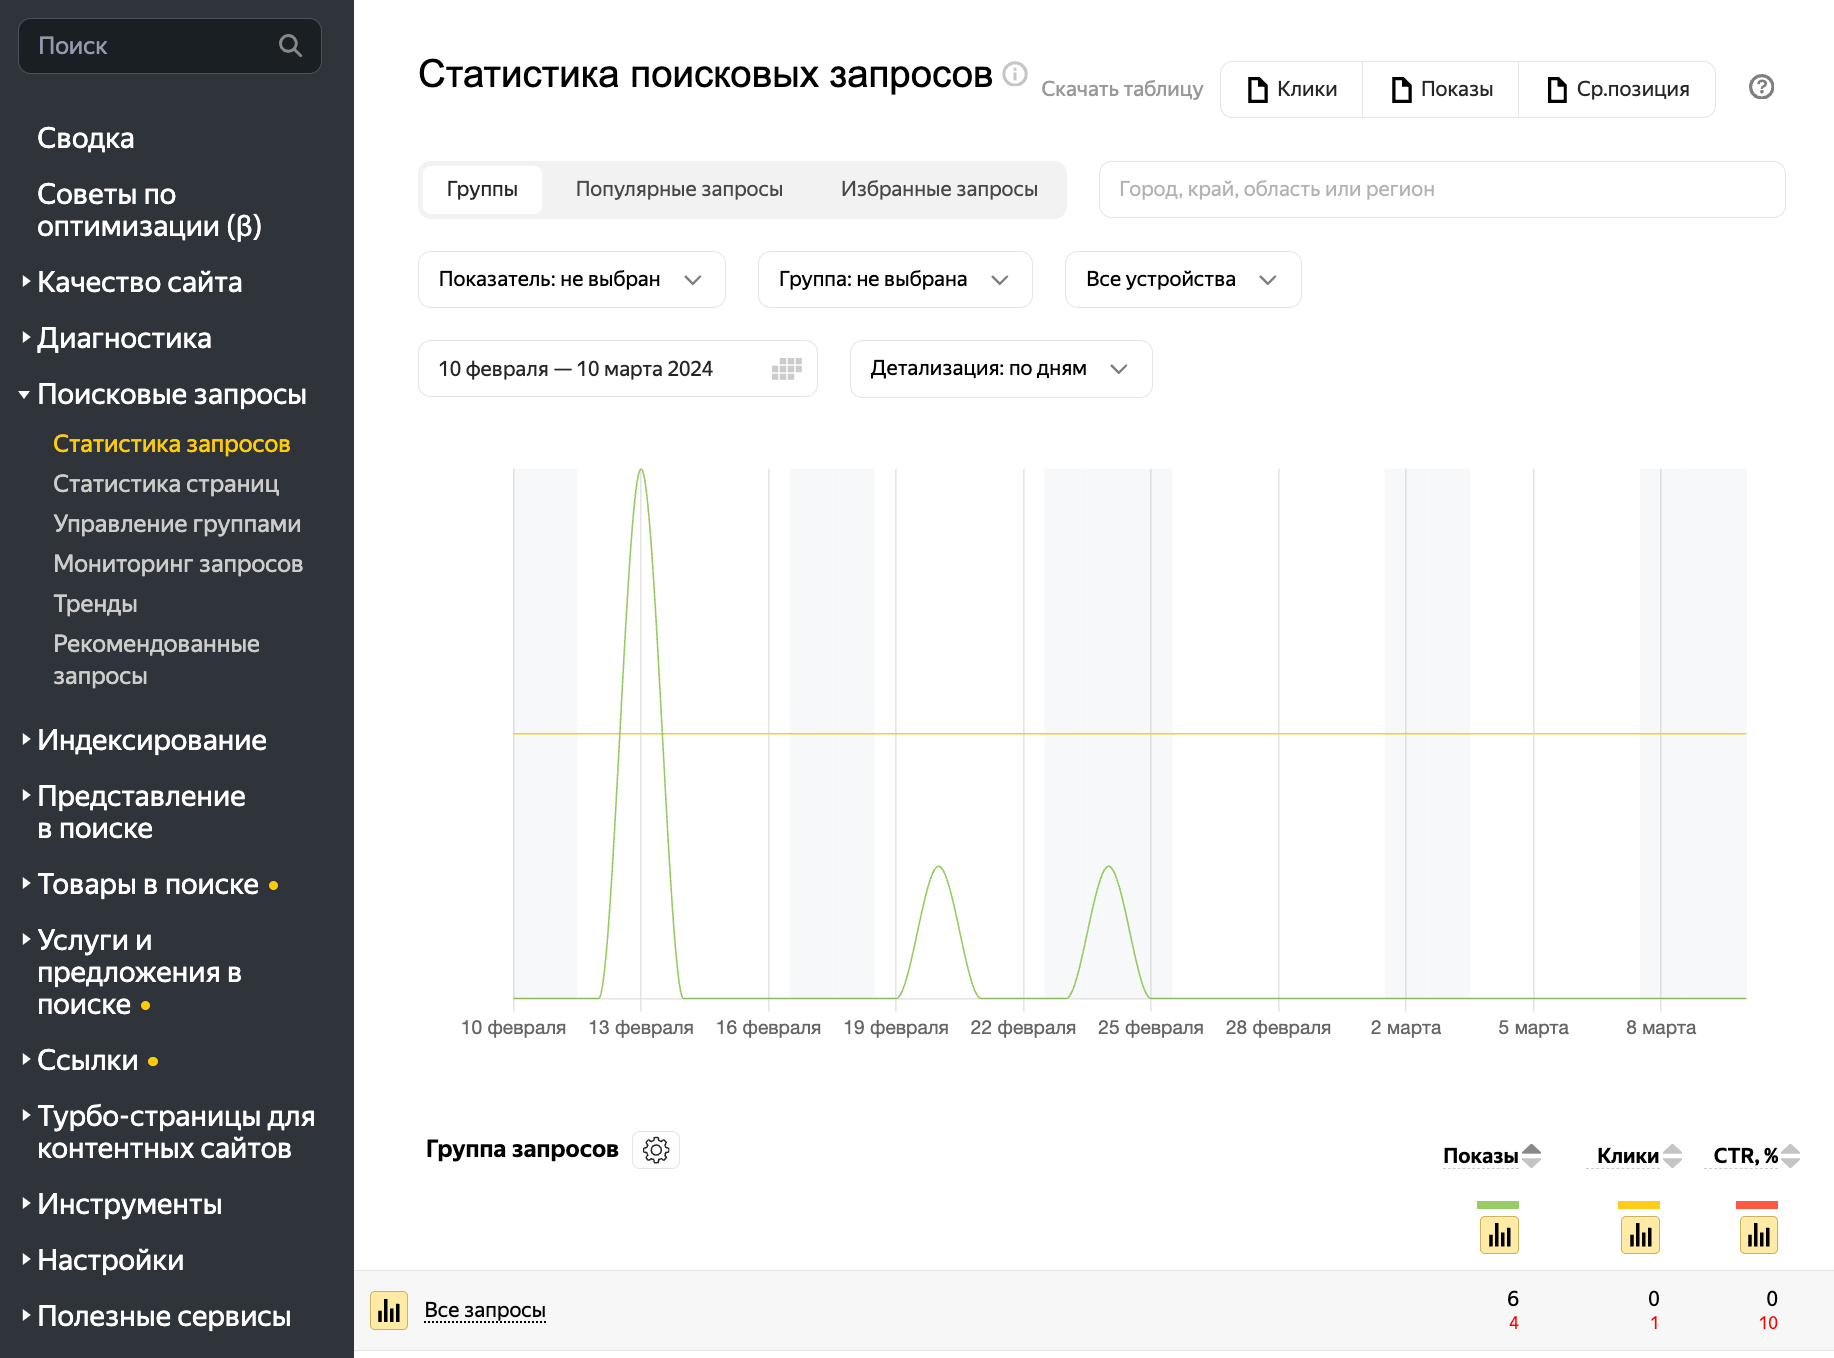1834x1358 pixels.
Task: Download Показы table file
Action: pos(1441,89)
